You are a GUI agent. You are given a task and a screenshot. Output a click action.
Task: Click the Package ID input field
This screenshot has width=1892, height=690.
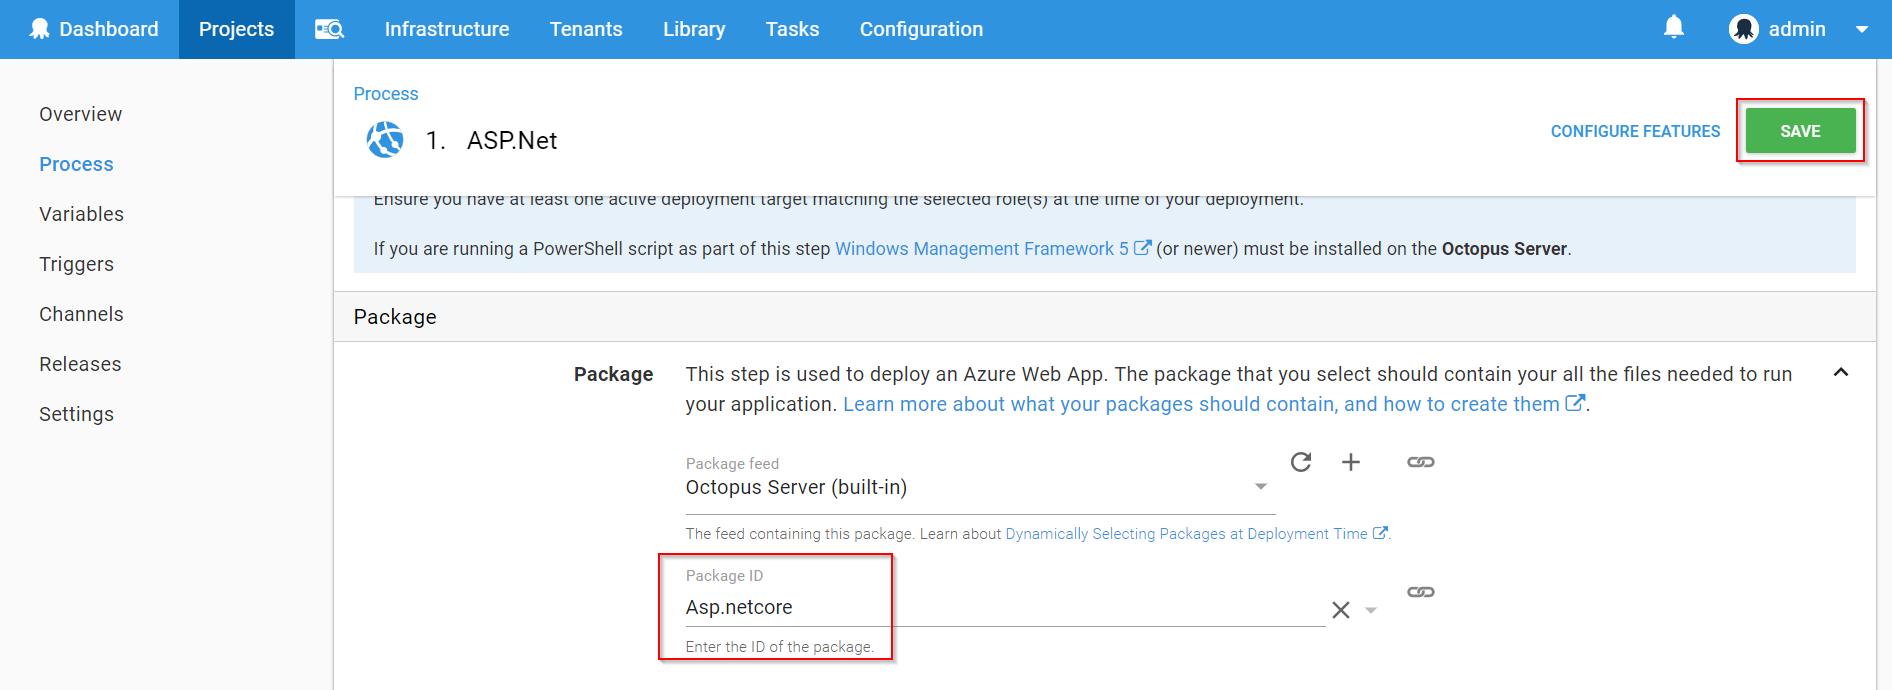pyautogui.click(x=1005, y=607)
